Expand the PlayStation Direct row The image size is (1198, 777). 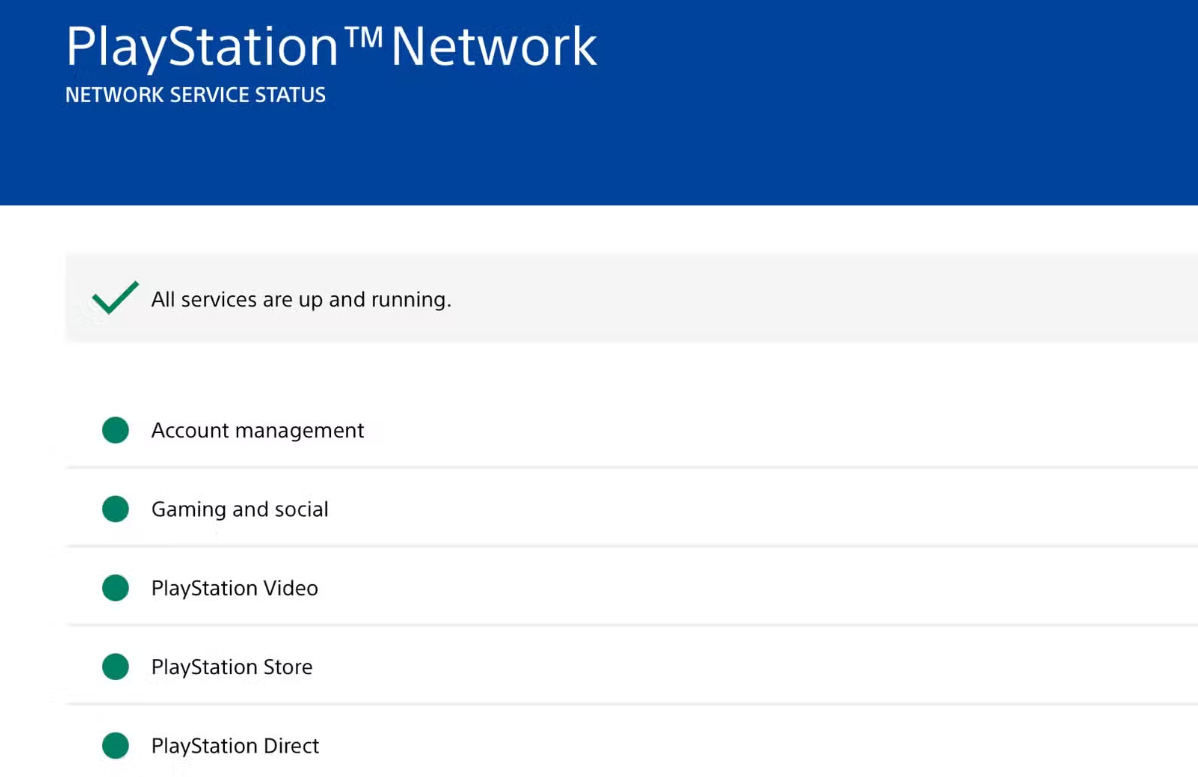[x=631, y=743]
